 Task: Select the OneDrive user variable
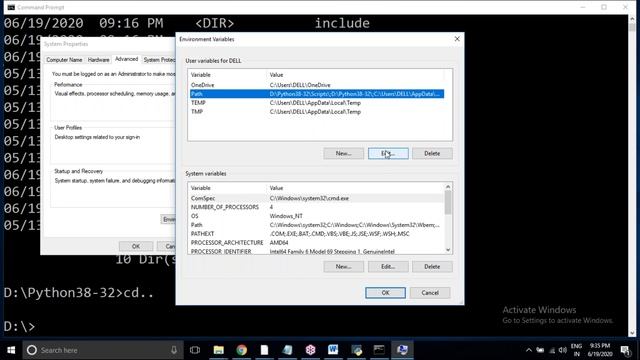[x=317, y=85]
